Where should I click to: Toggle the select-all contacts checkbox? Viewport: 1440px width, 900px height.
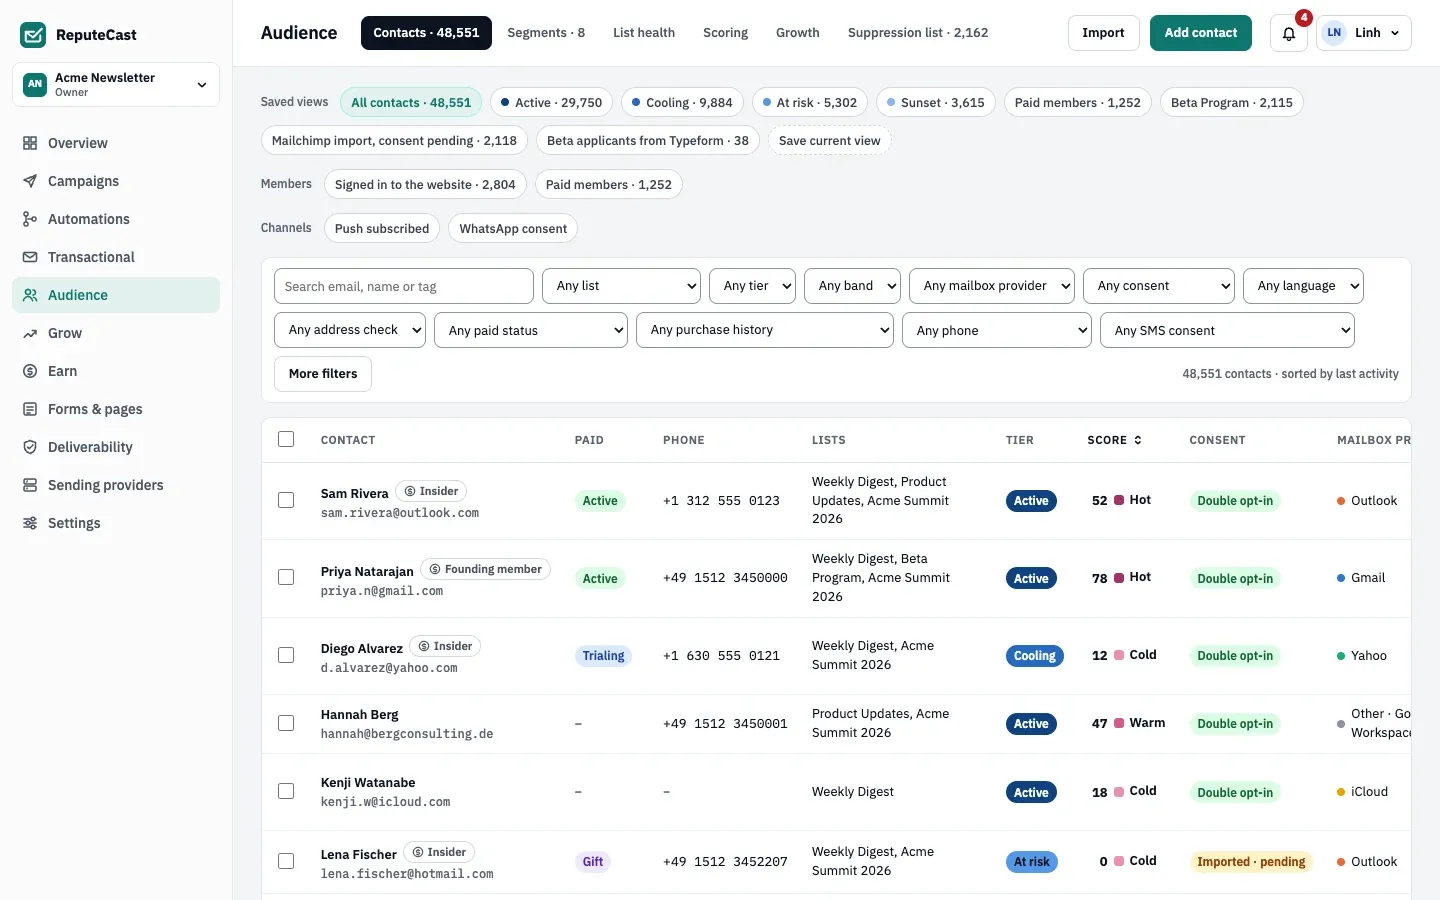[286, 439]
